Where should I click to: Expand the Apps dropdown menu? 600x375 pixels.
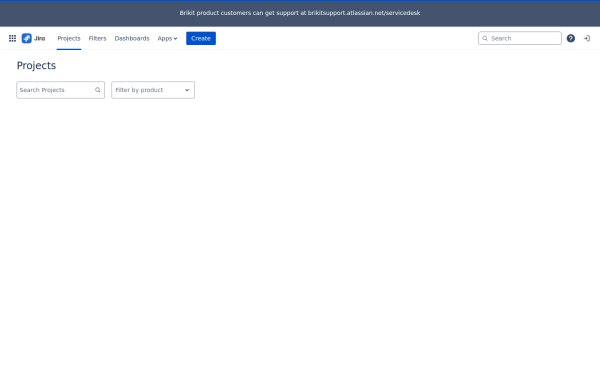167,38
